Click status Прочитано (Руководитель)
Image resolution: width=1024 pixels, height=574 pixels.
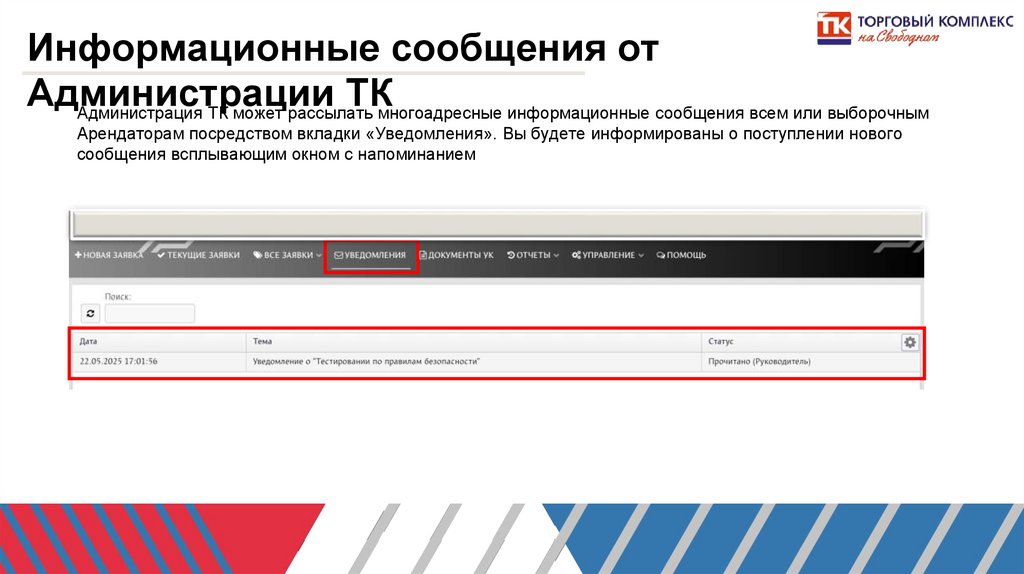pyautogui.click(x=759, y=361)
